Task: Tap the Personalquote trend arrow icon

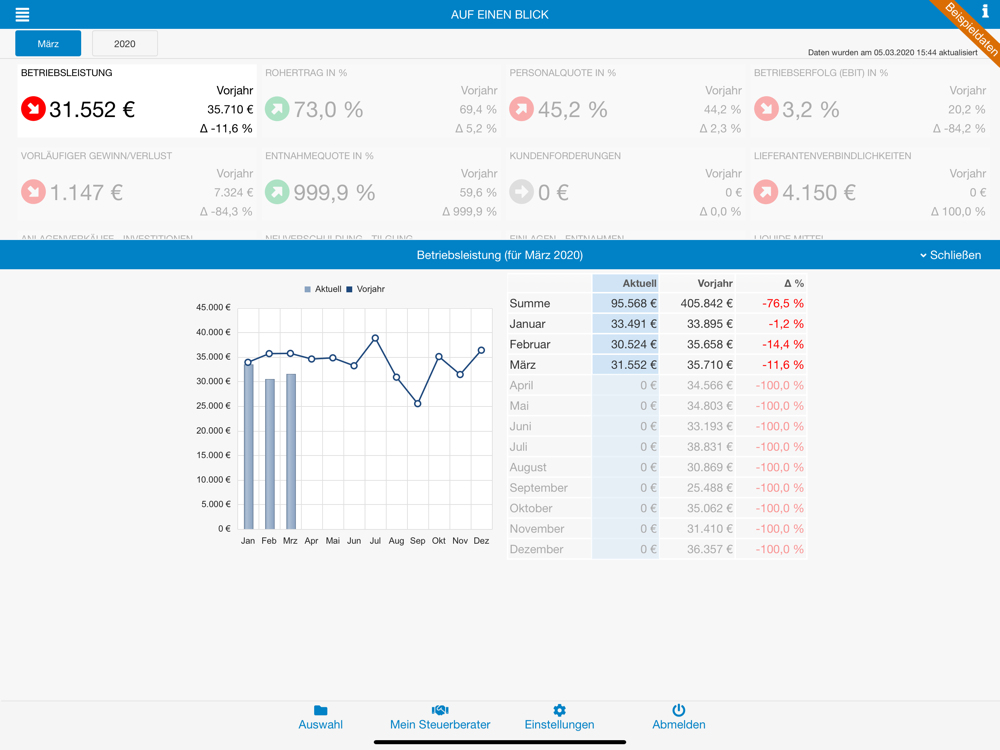Action: (521, 109)
